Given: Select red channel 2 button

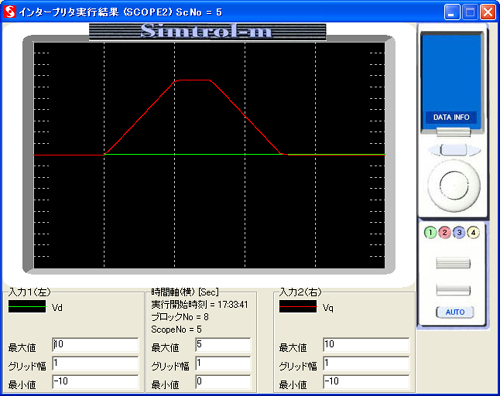Looking at the screenshot, I should 445,233.
